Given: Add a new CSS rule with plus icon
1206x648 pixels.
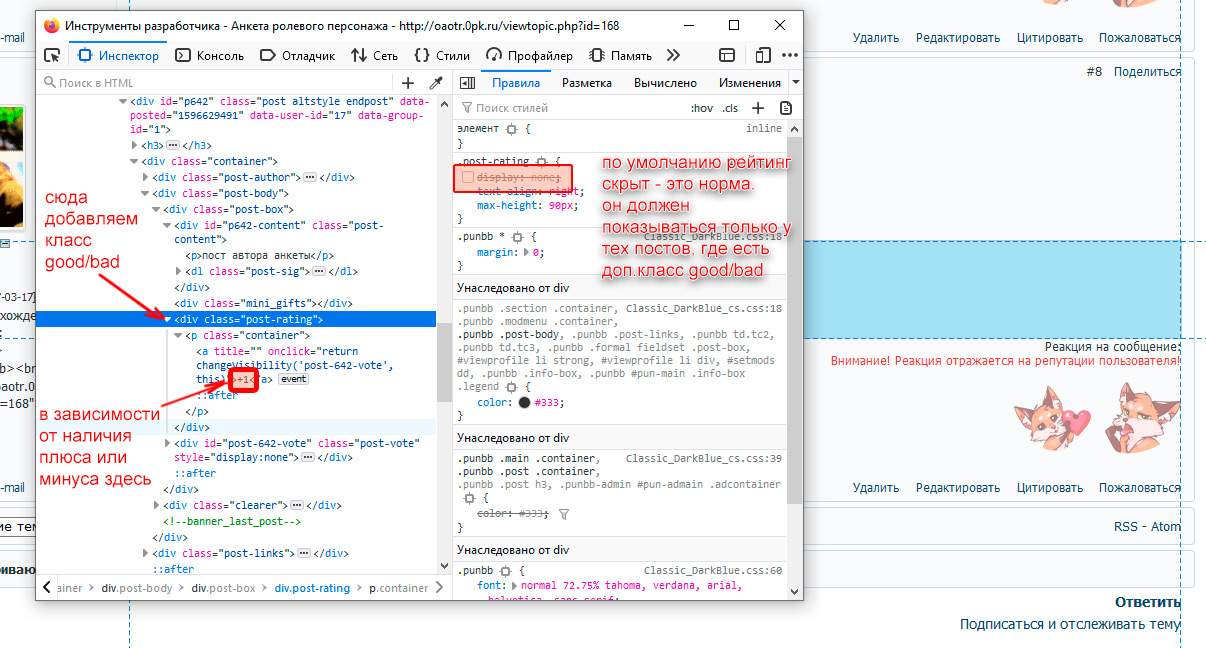Looking at the screenshot, I should tap(758, 108).
